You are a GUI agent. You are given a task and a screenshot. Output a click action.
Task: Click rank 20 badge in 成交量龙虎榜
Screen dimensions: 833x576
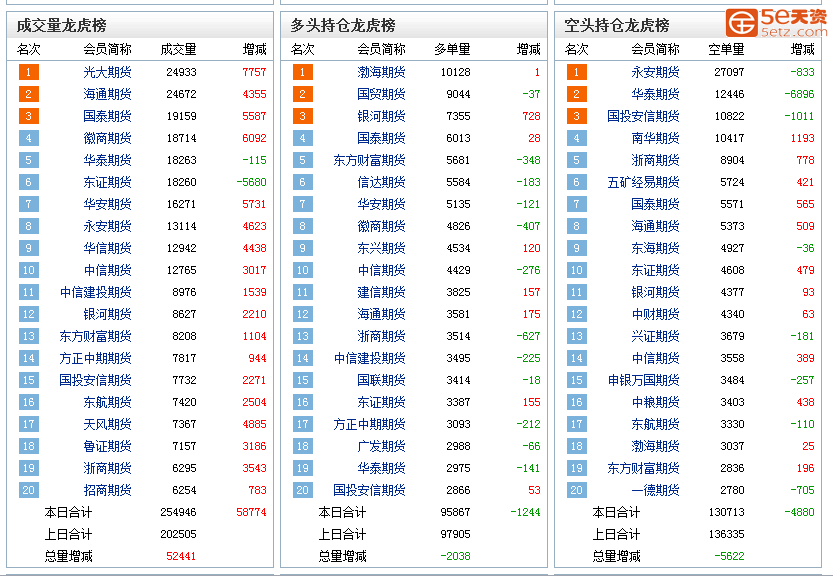[x=29, y=490]
